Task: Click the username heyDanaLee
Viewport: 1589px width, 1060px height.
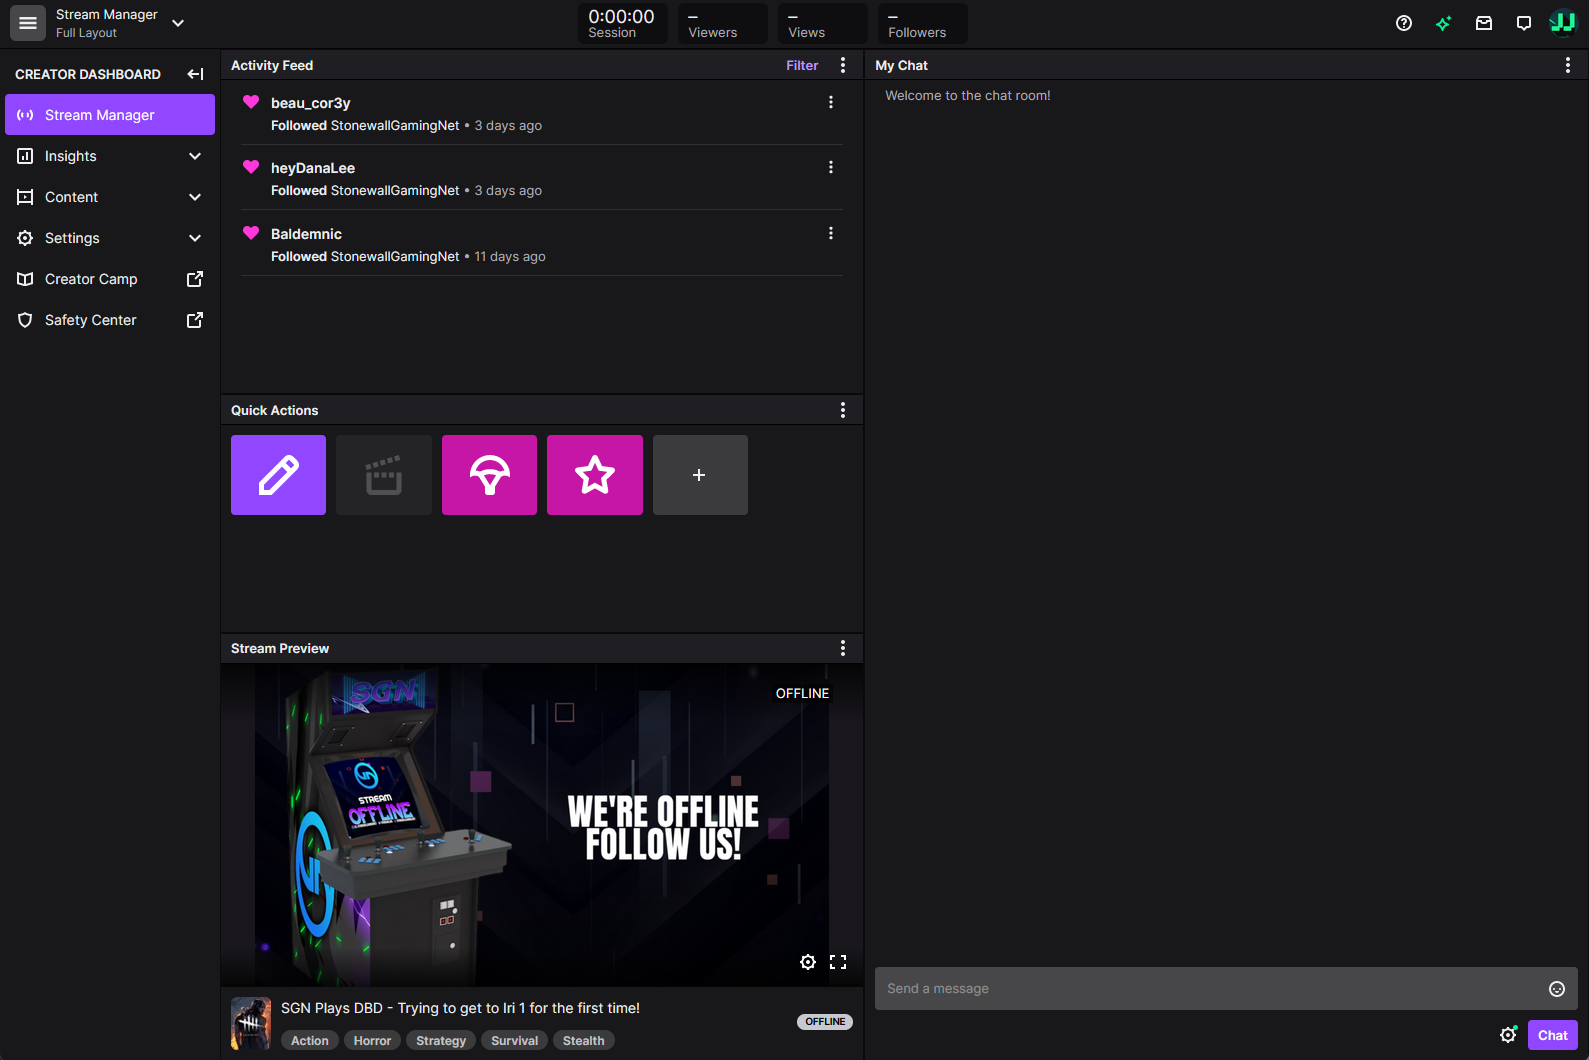Action: click(x=313, y=168)
